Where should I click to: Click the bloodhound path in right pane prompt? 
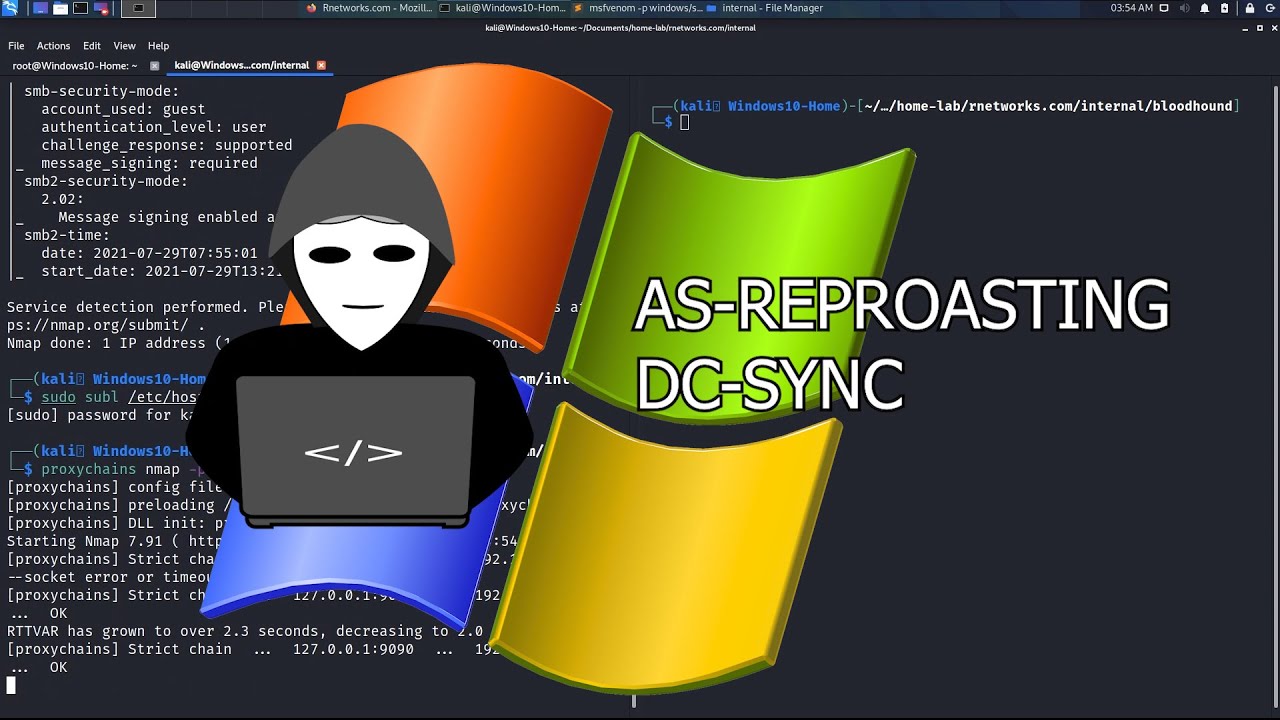pyautogui.click(x=1050, y=106)
